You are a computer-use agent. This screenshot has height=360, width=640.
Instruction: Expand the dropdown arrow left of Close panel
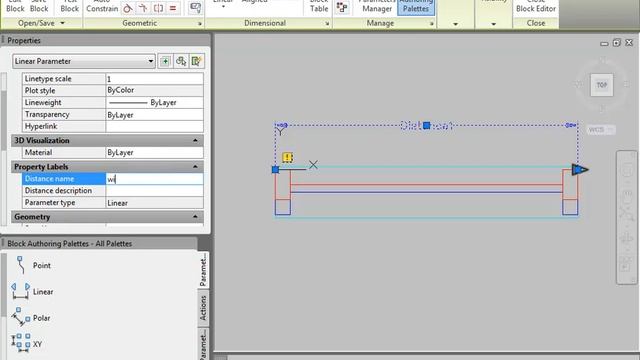493,24
